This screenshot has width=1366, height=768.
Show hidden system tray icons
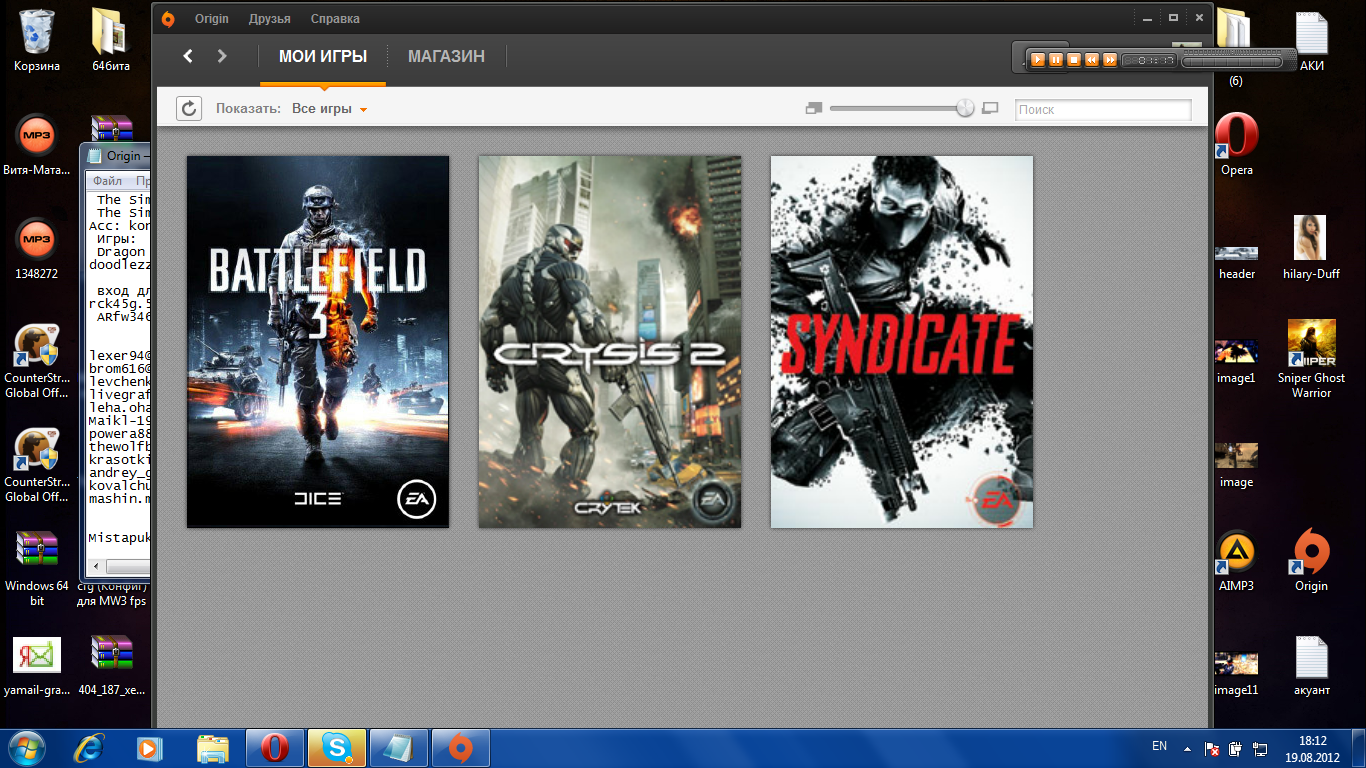(1187, 748)
